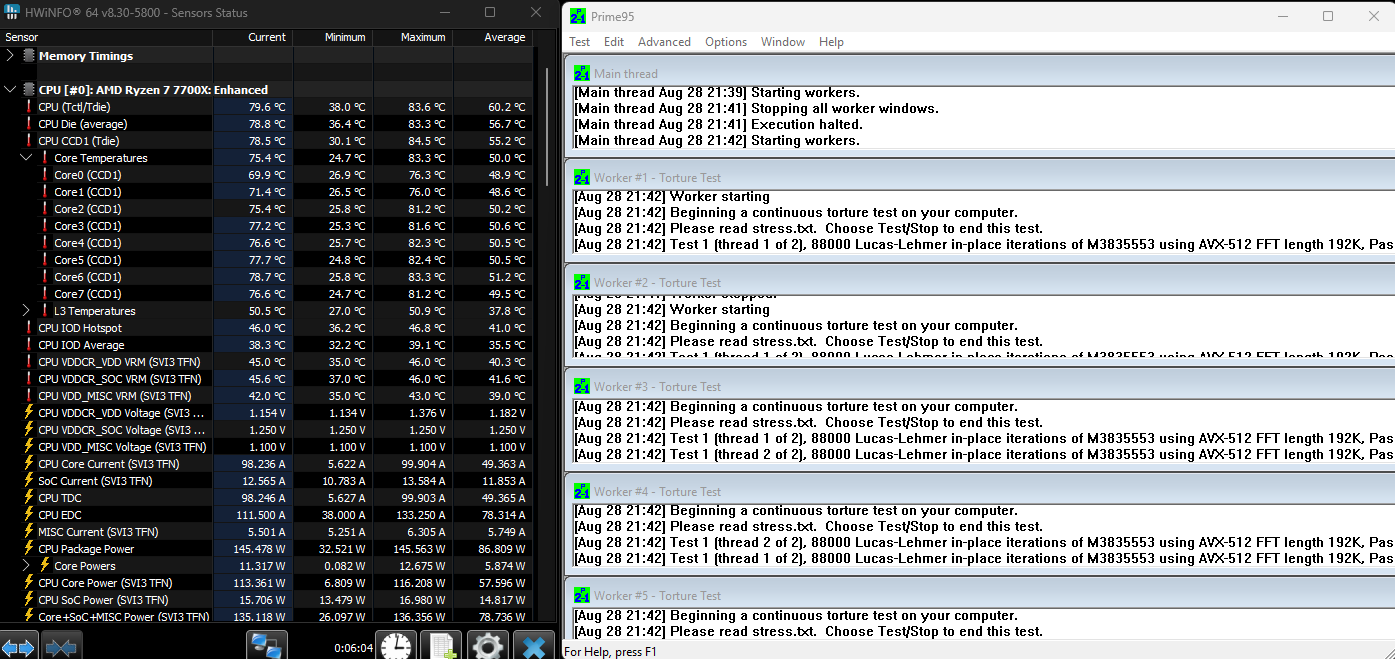The image size is (1395, 659).
Task: Click the Sensor column header
Action: 106,37
